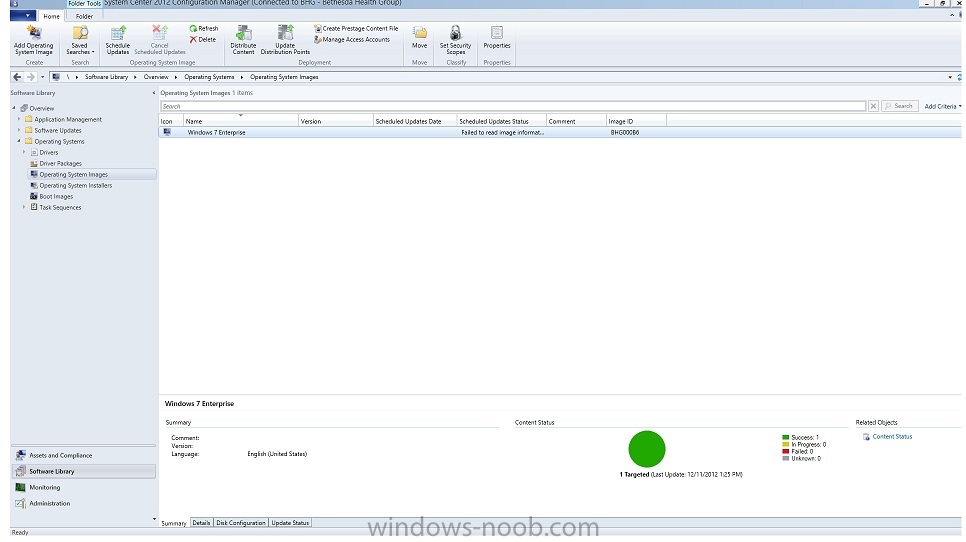966x542 pixels.
Task: Refresh the operating system images list
Action: coord(203,28)
